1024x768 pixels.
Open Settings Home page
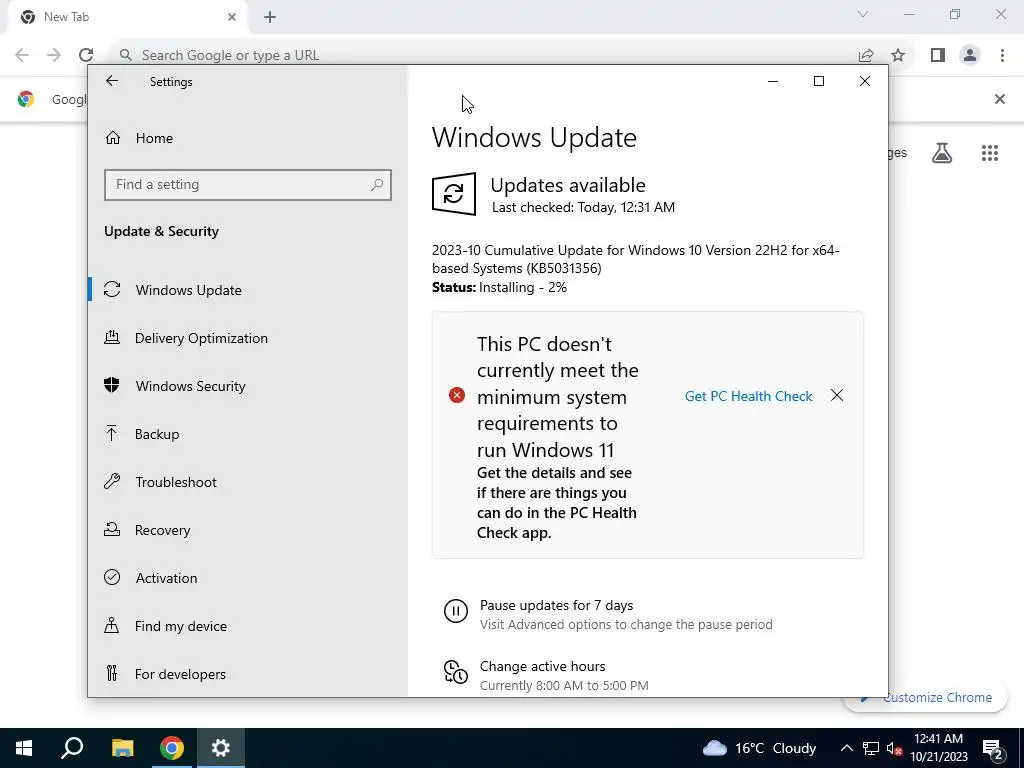(x=154, y=138)
